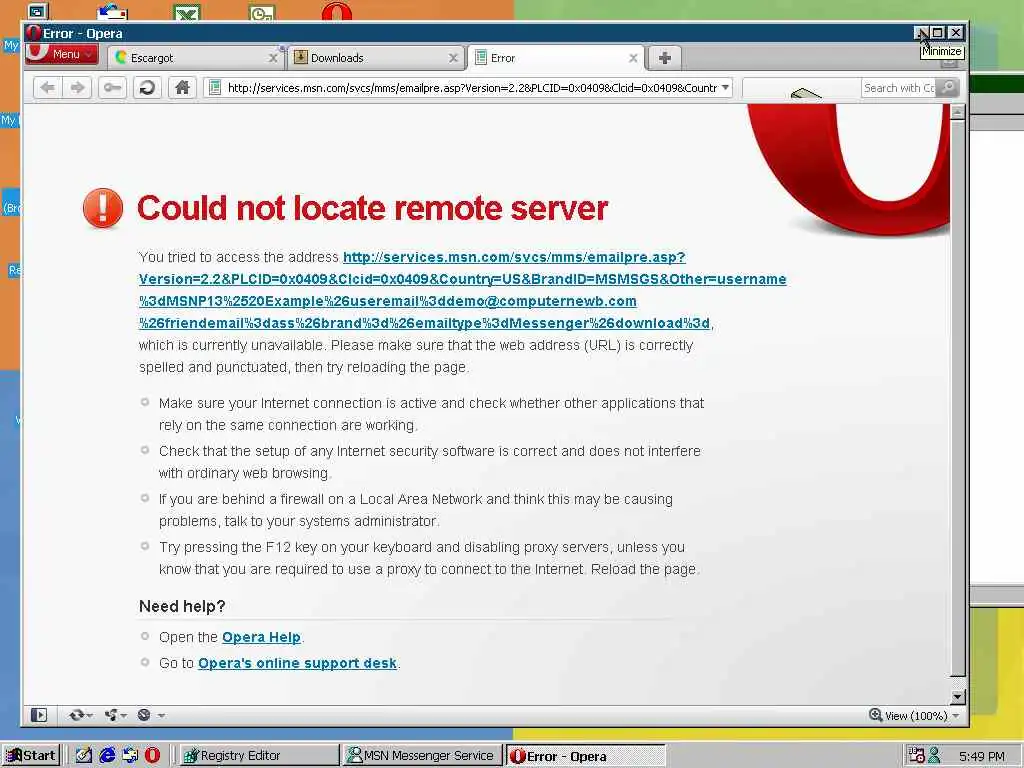
Task: Close the Error tab
Action: tap(633, 58)
